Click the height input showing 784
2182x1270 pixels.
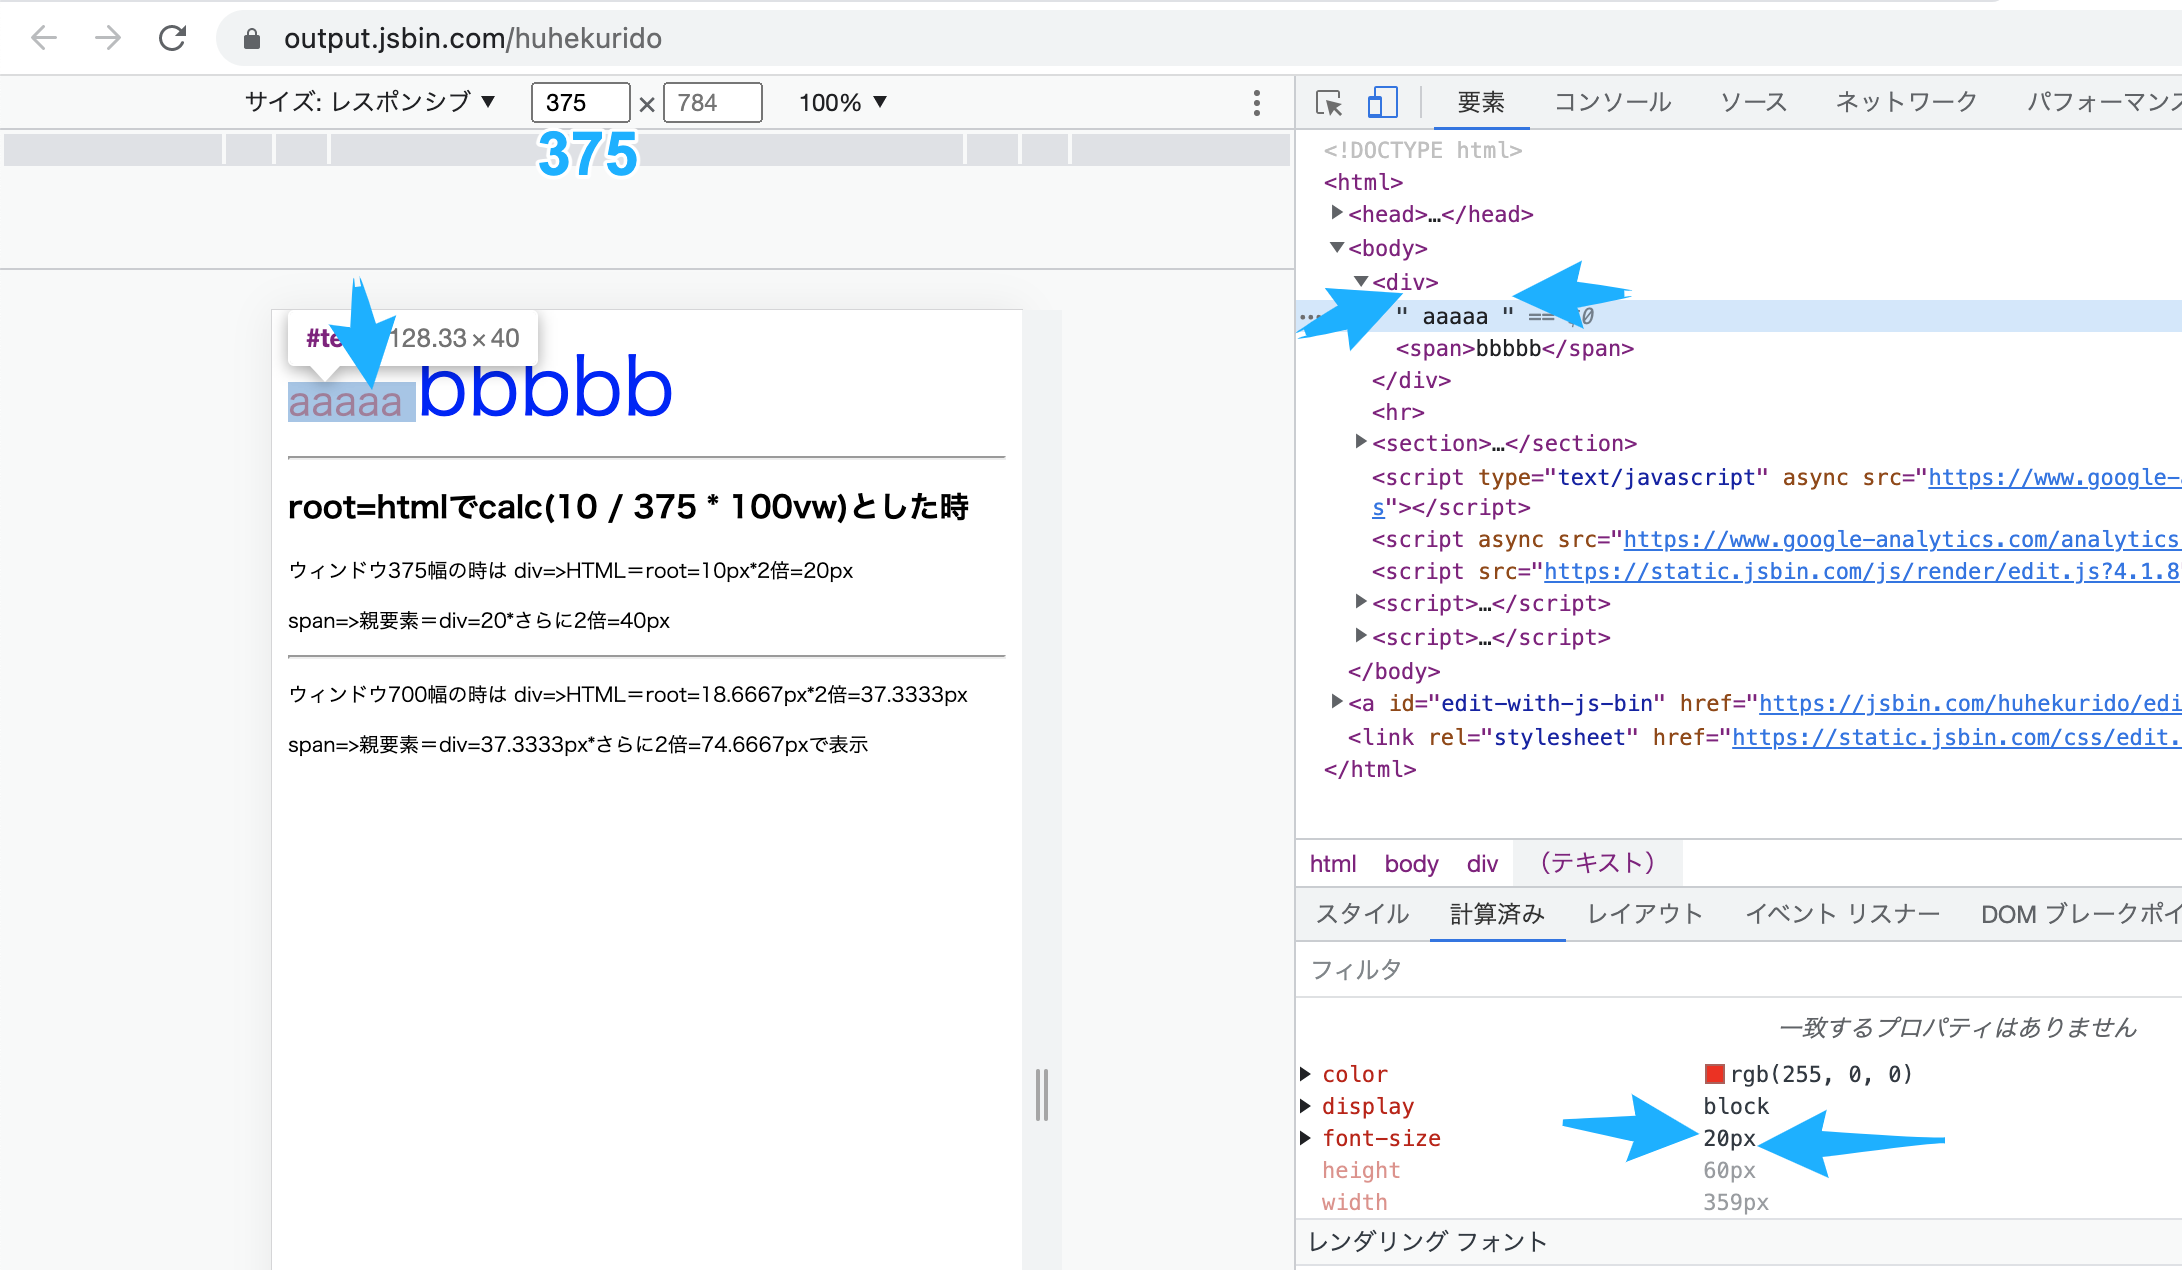coord(713,102)
